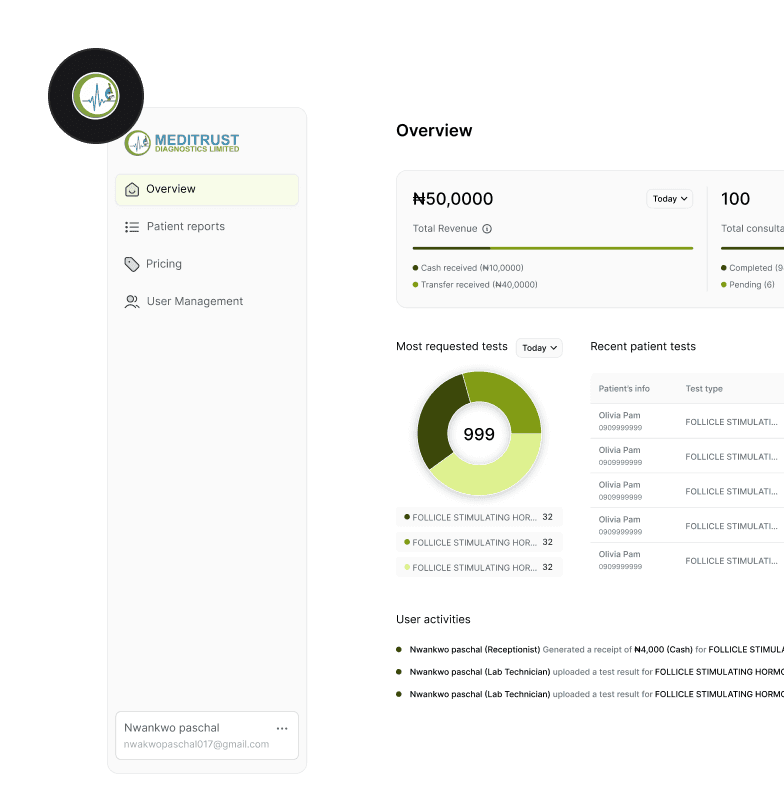Screen dimensions: 784x800
Task: Open the three-dot menu beside Nwankwo paschal
Action: 282,729
